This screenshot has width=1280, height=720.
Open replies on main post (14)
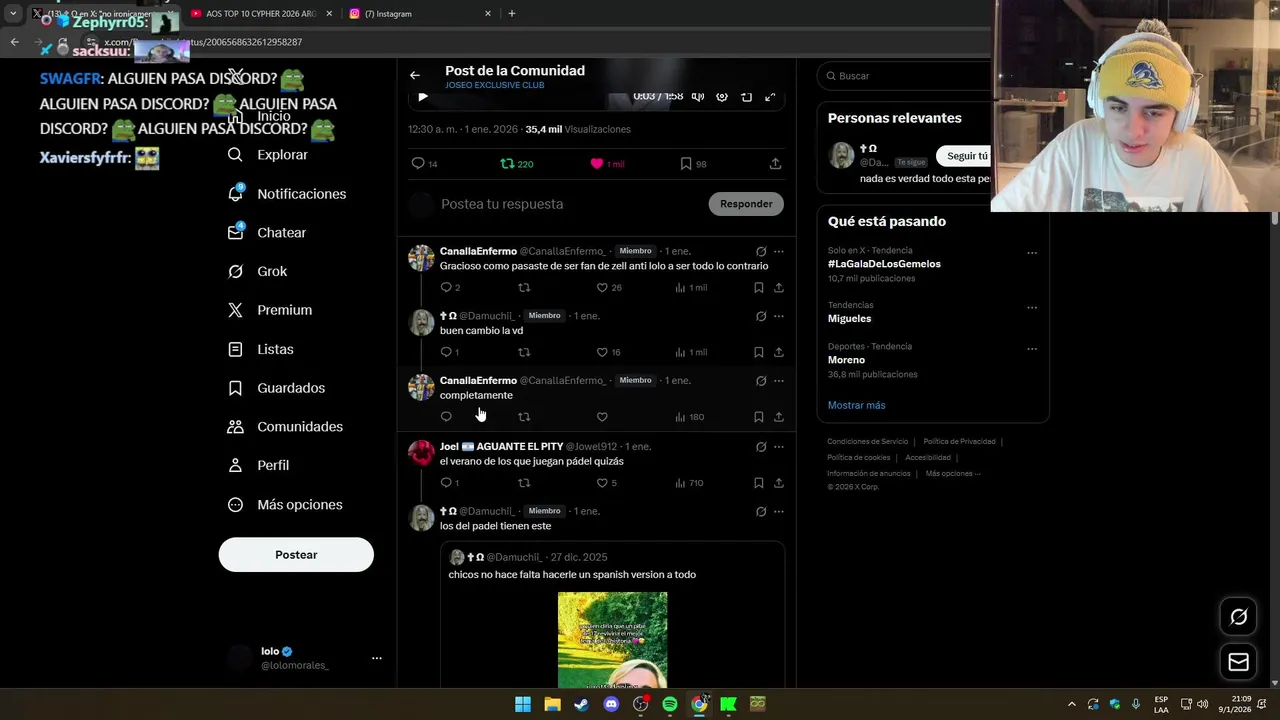[x=425, y=163]
